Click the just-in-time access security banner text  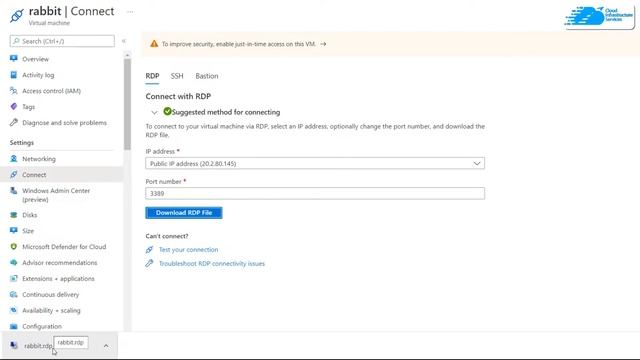[238, 44]
